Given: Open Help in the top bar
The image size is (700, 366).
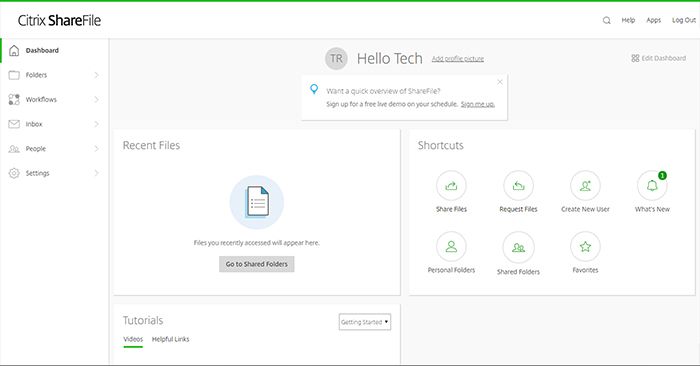Looking at the screenshot, I should (x=628, y=20).
